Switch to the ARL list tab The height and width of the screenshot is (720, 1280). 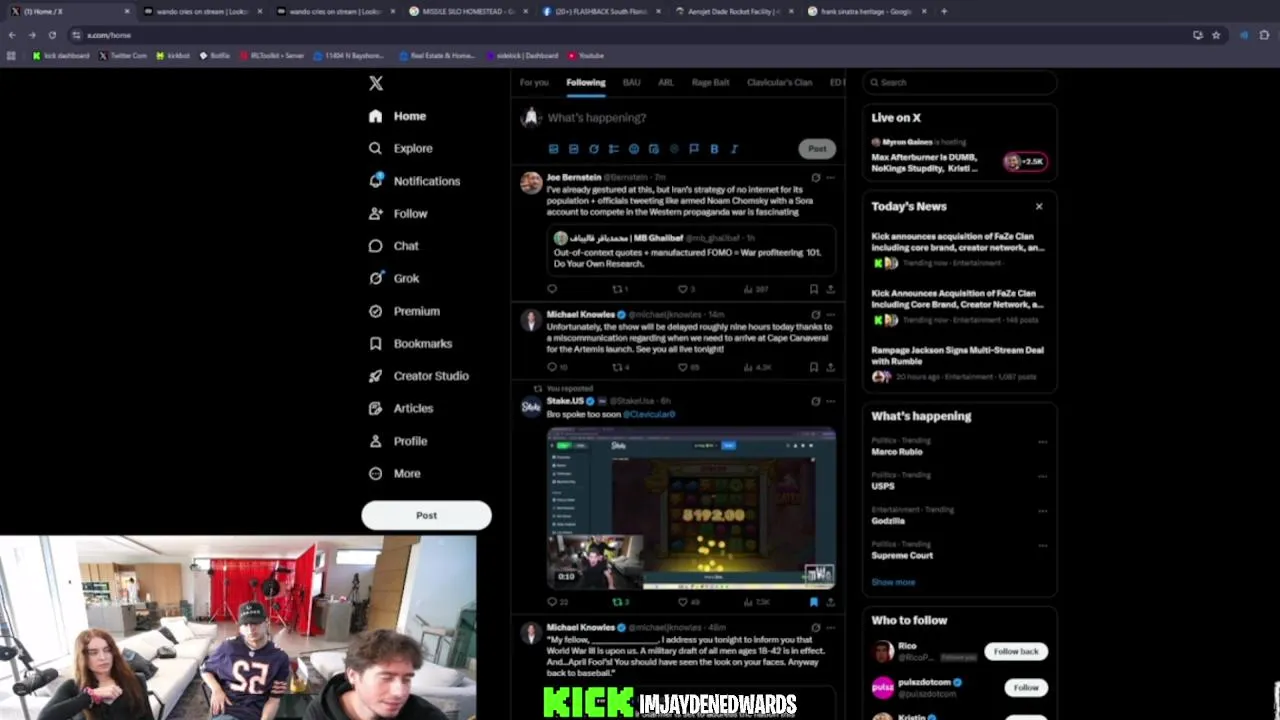point(666,82)
